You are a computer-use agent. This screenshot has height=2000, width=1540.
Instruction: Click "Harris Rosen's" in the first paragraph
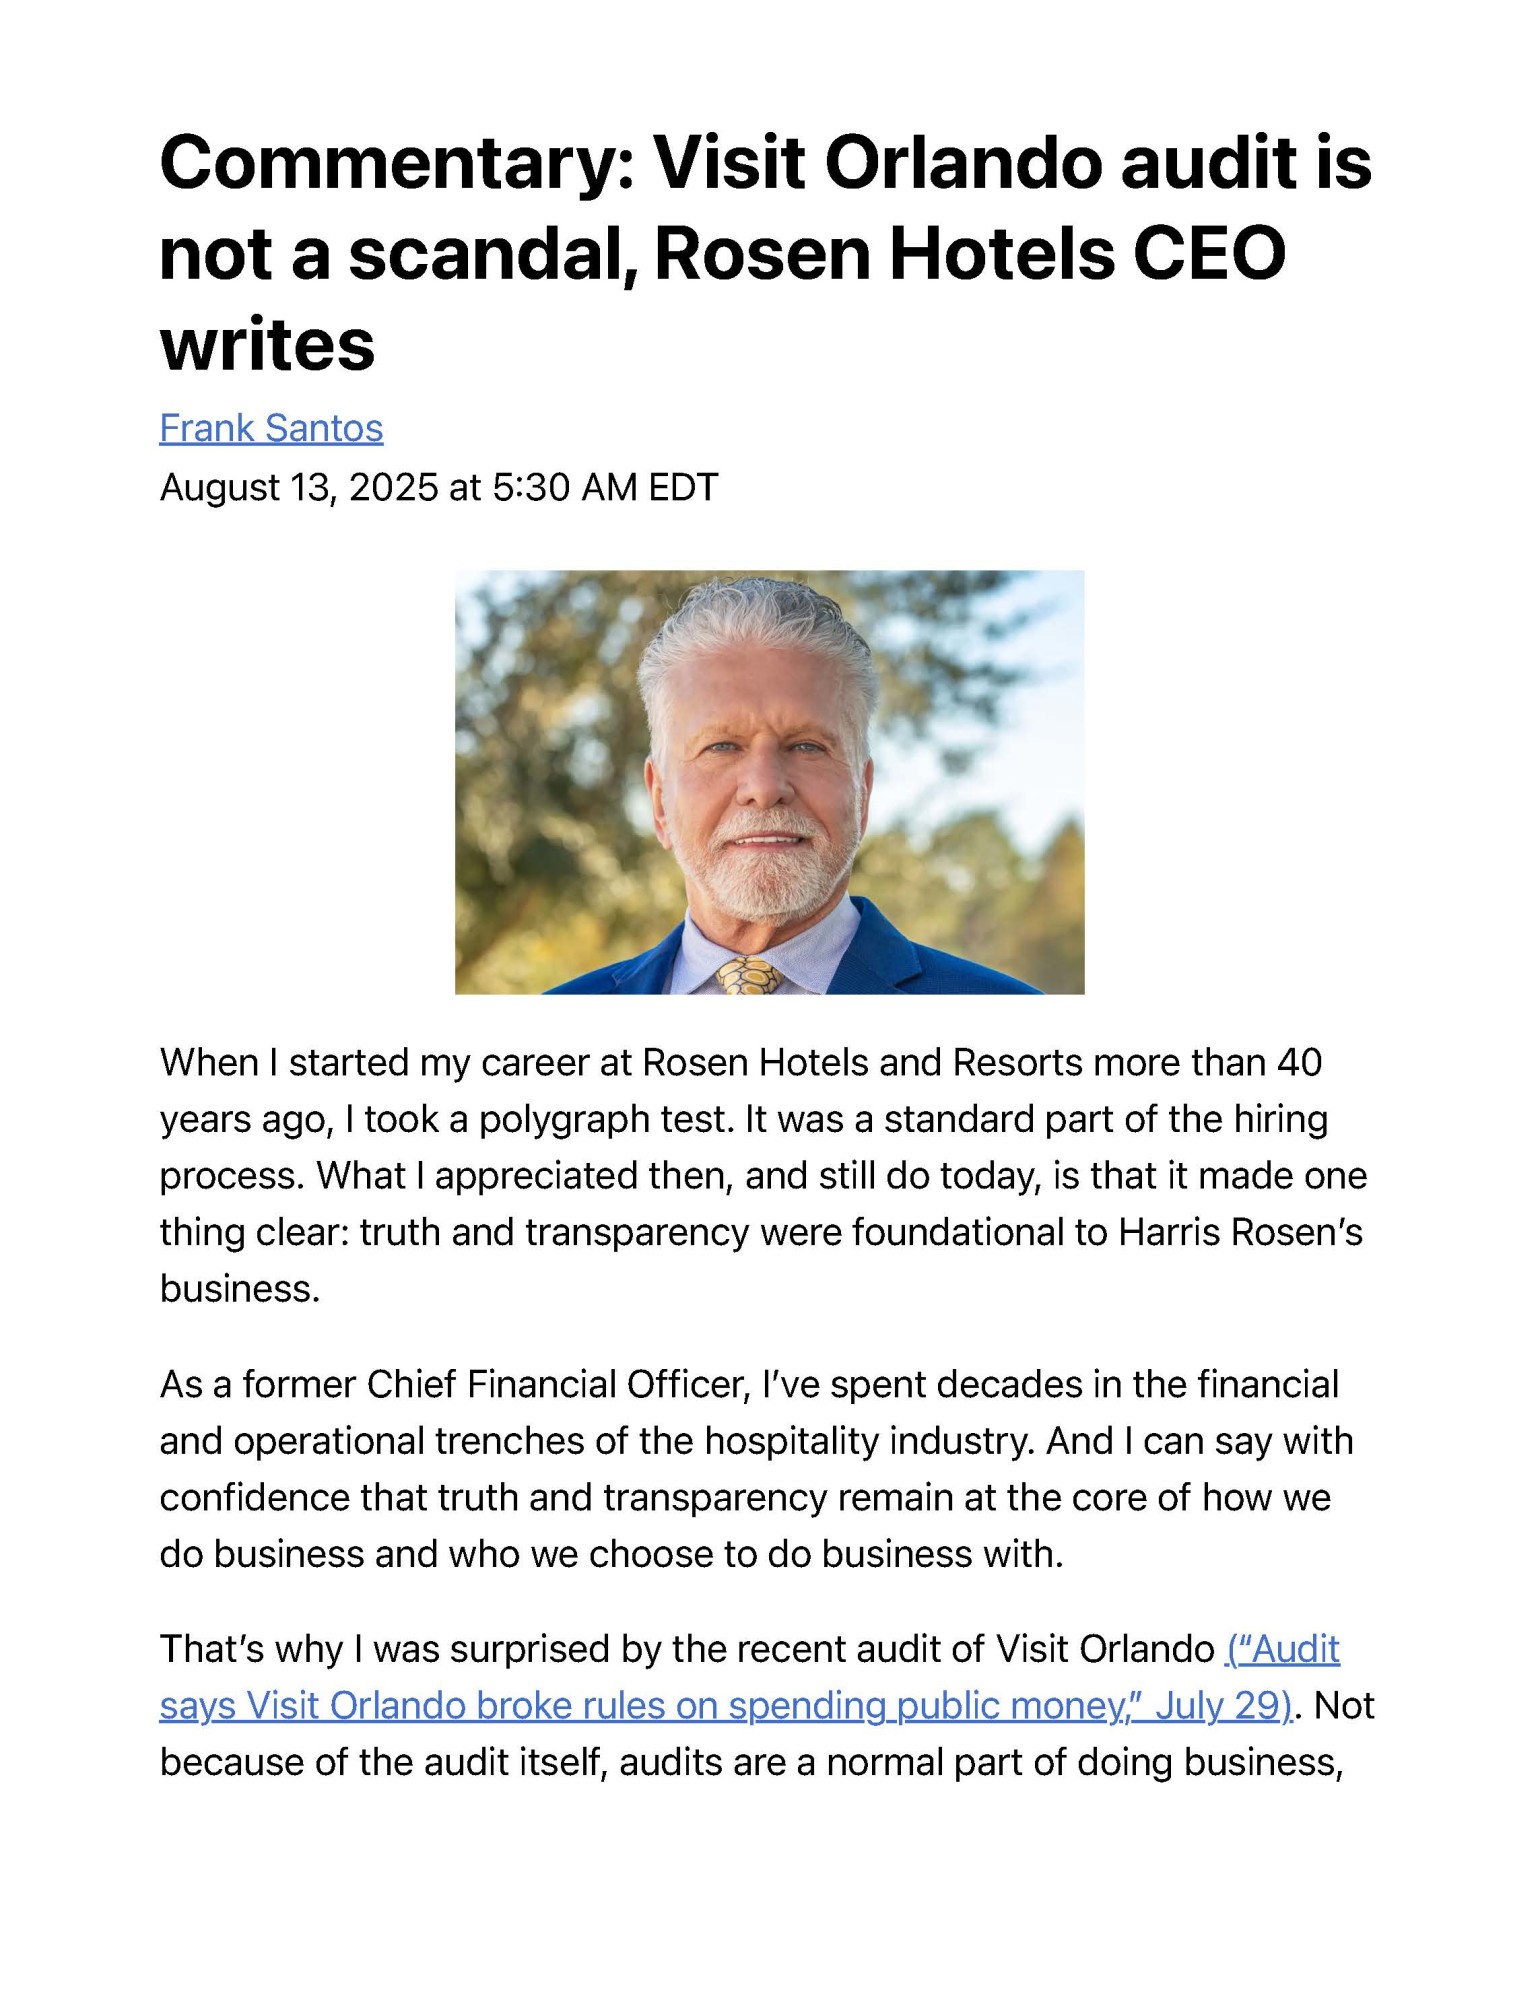pyautogui.click(x=1240, y=1232)
